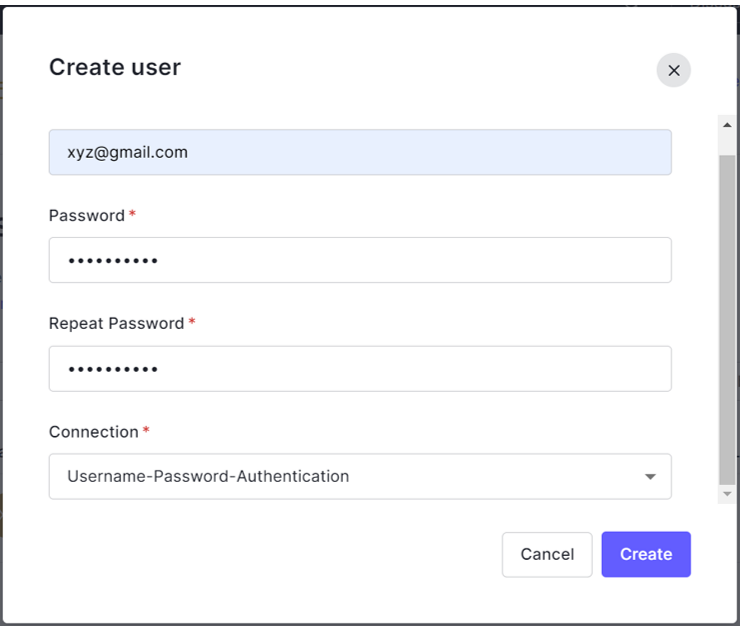Click the red asterisk beside Repeat Password
The image size is (744, 628).
click(x=192, y=323)
